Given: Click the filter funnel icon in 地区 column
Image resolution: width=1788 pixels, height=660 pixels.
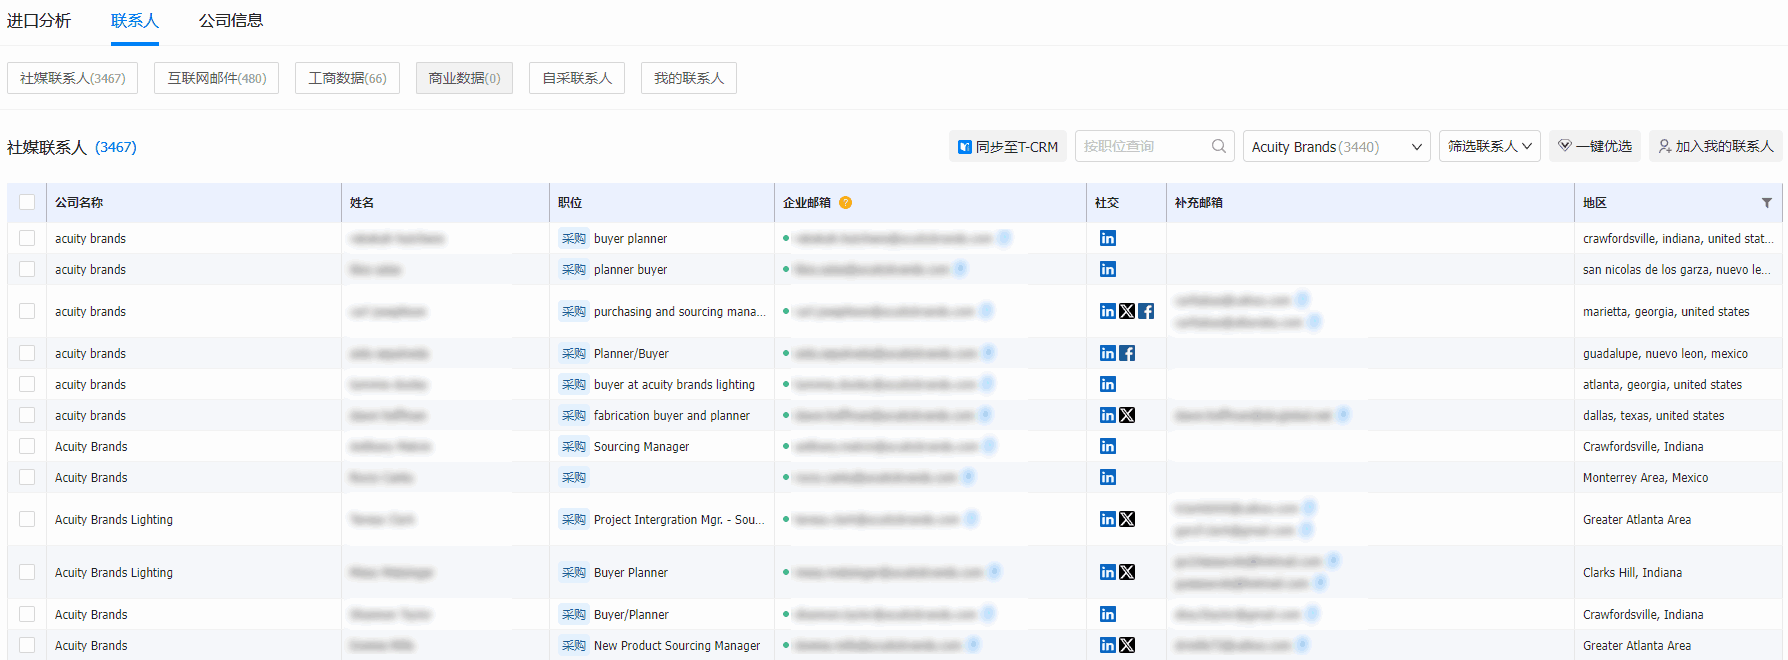Looking at the screenshot, I should point(1766,203).
